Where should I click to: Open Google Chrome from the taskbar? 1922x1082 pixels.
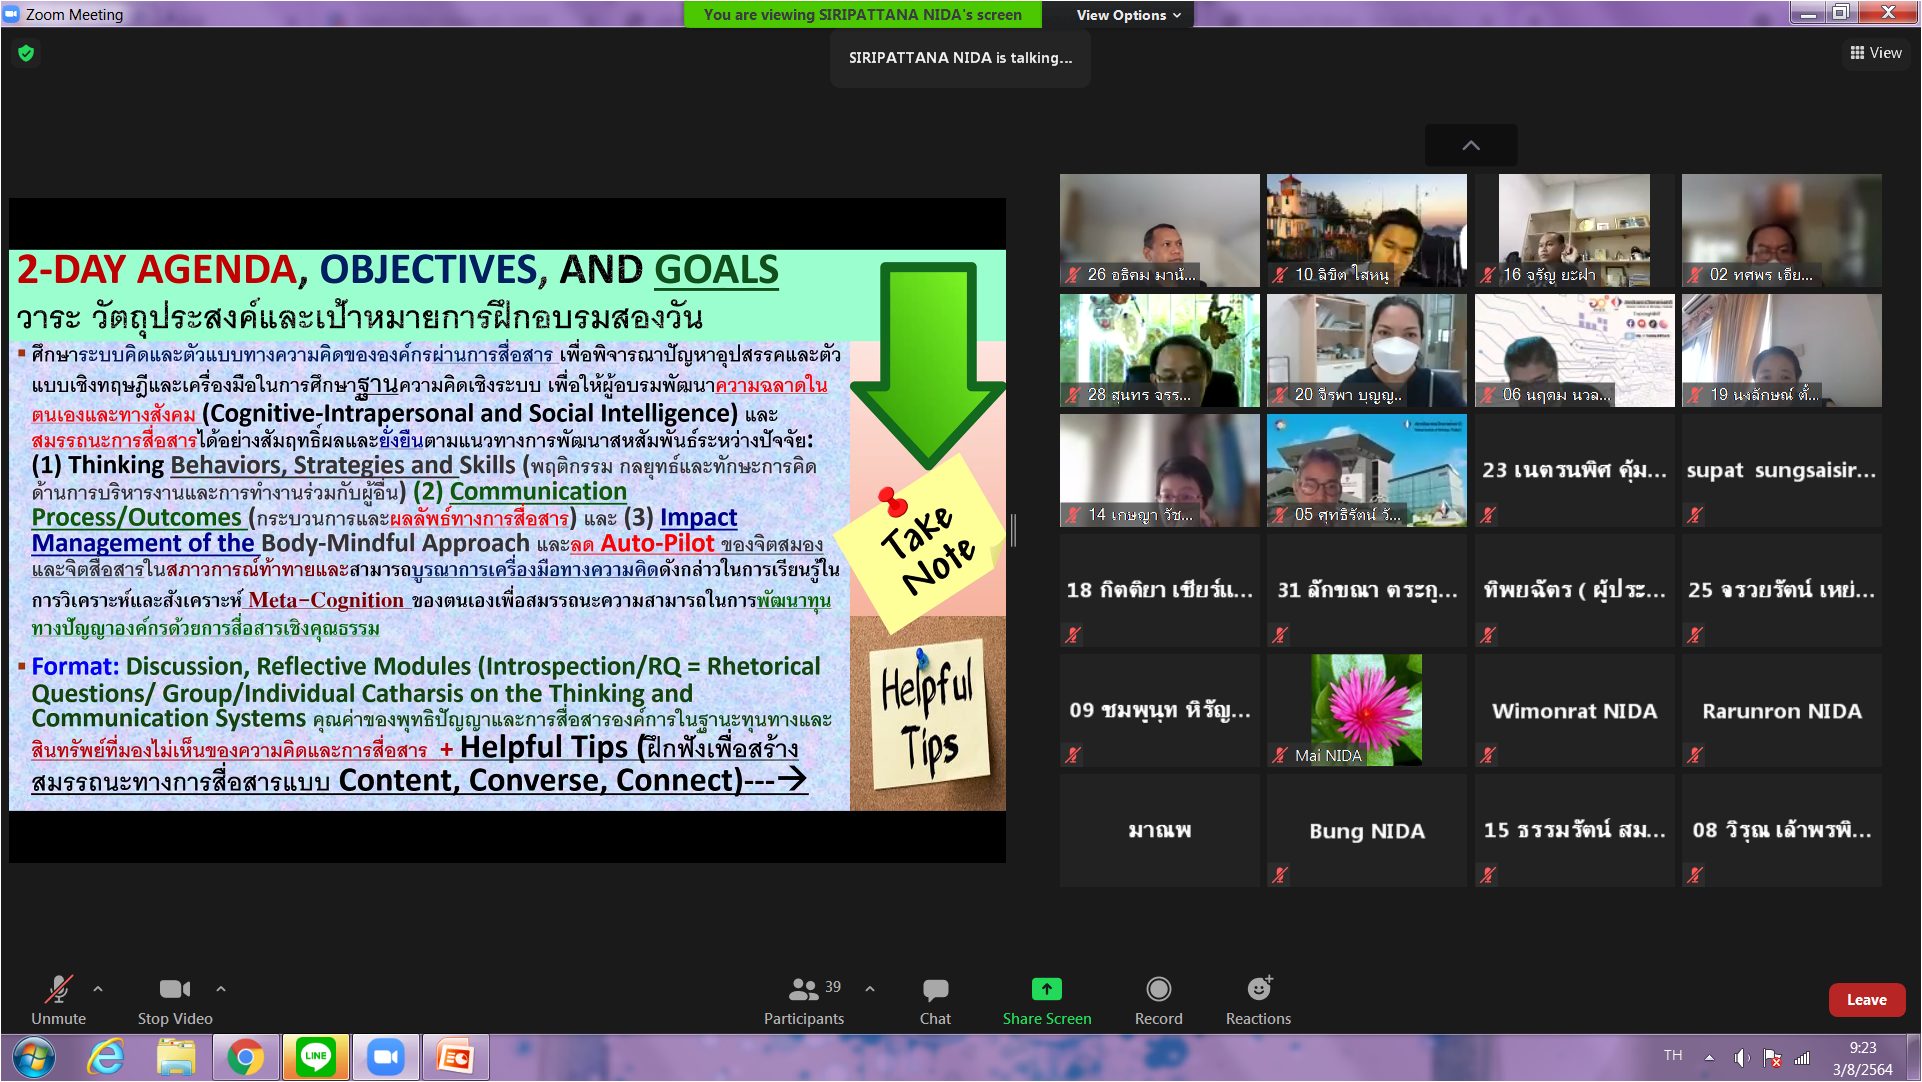click(246, 1057)
